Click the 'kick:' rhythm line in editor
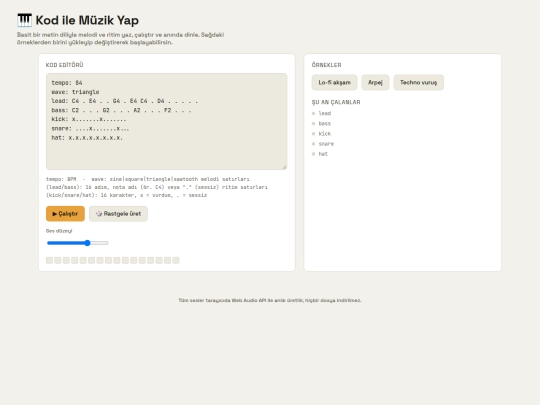Screen dimensions: 540x405 (x=89, y=120)
